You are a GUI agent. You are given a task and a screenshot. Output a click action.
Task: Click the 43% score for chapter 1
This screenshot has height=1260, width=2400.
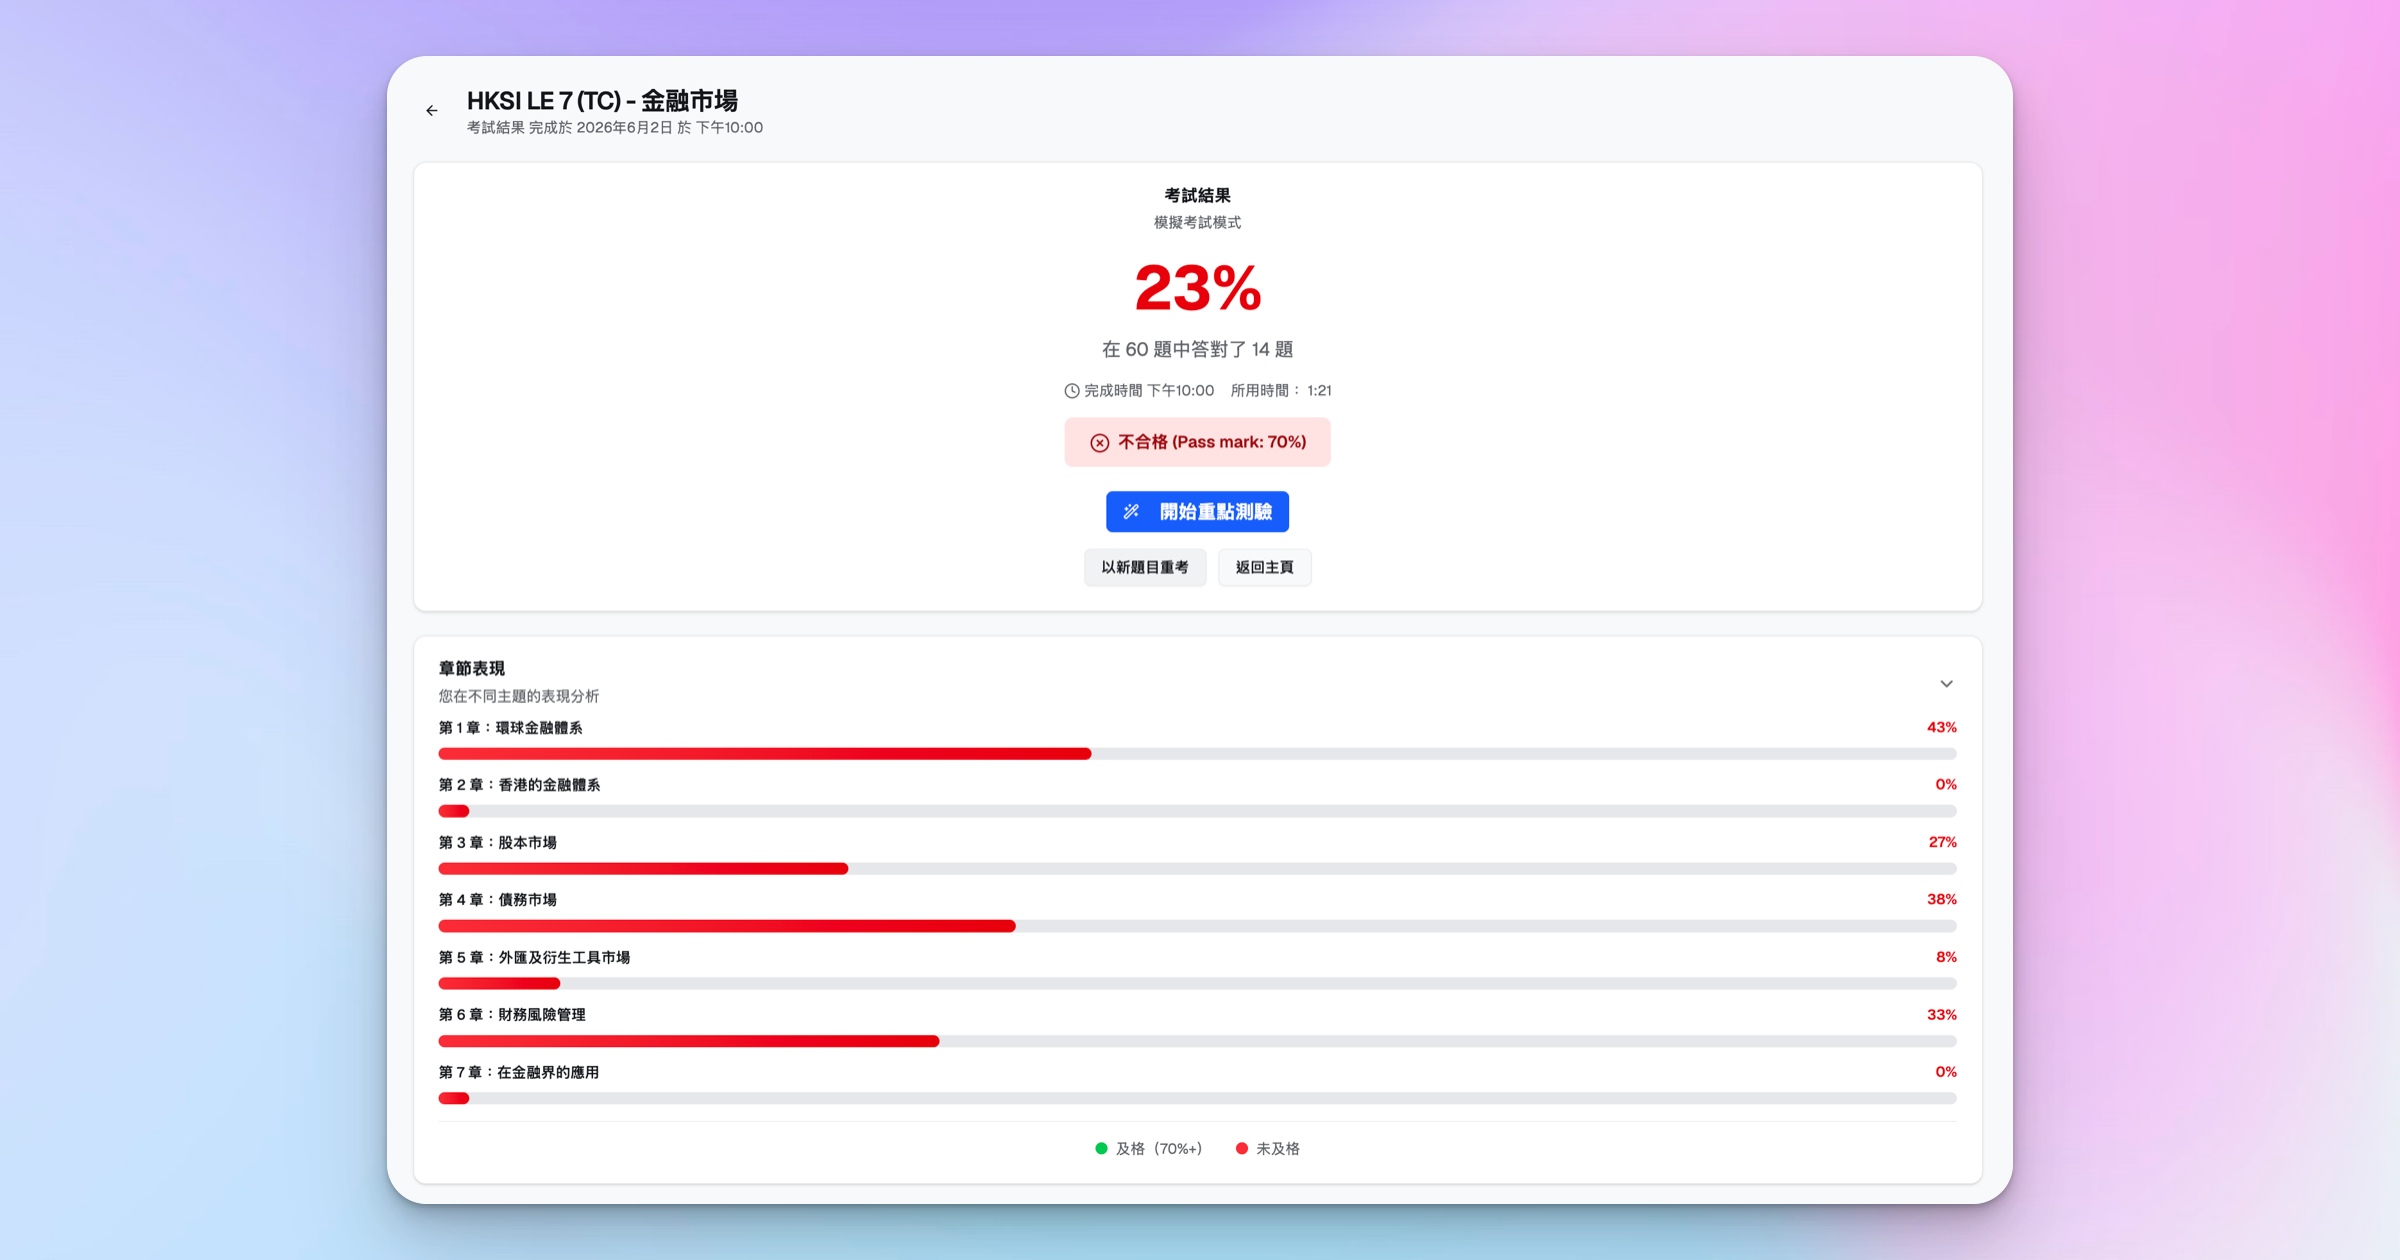pyautogui.click(x=1941, y=727)
